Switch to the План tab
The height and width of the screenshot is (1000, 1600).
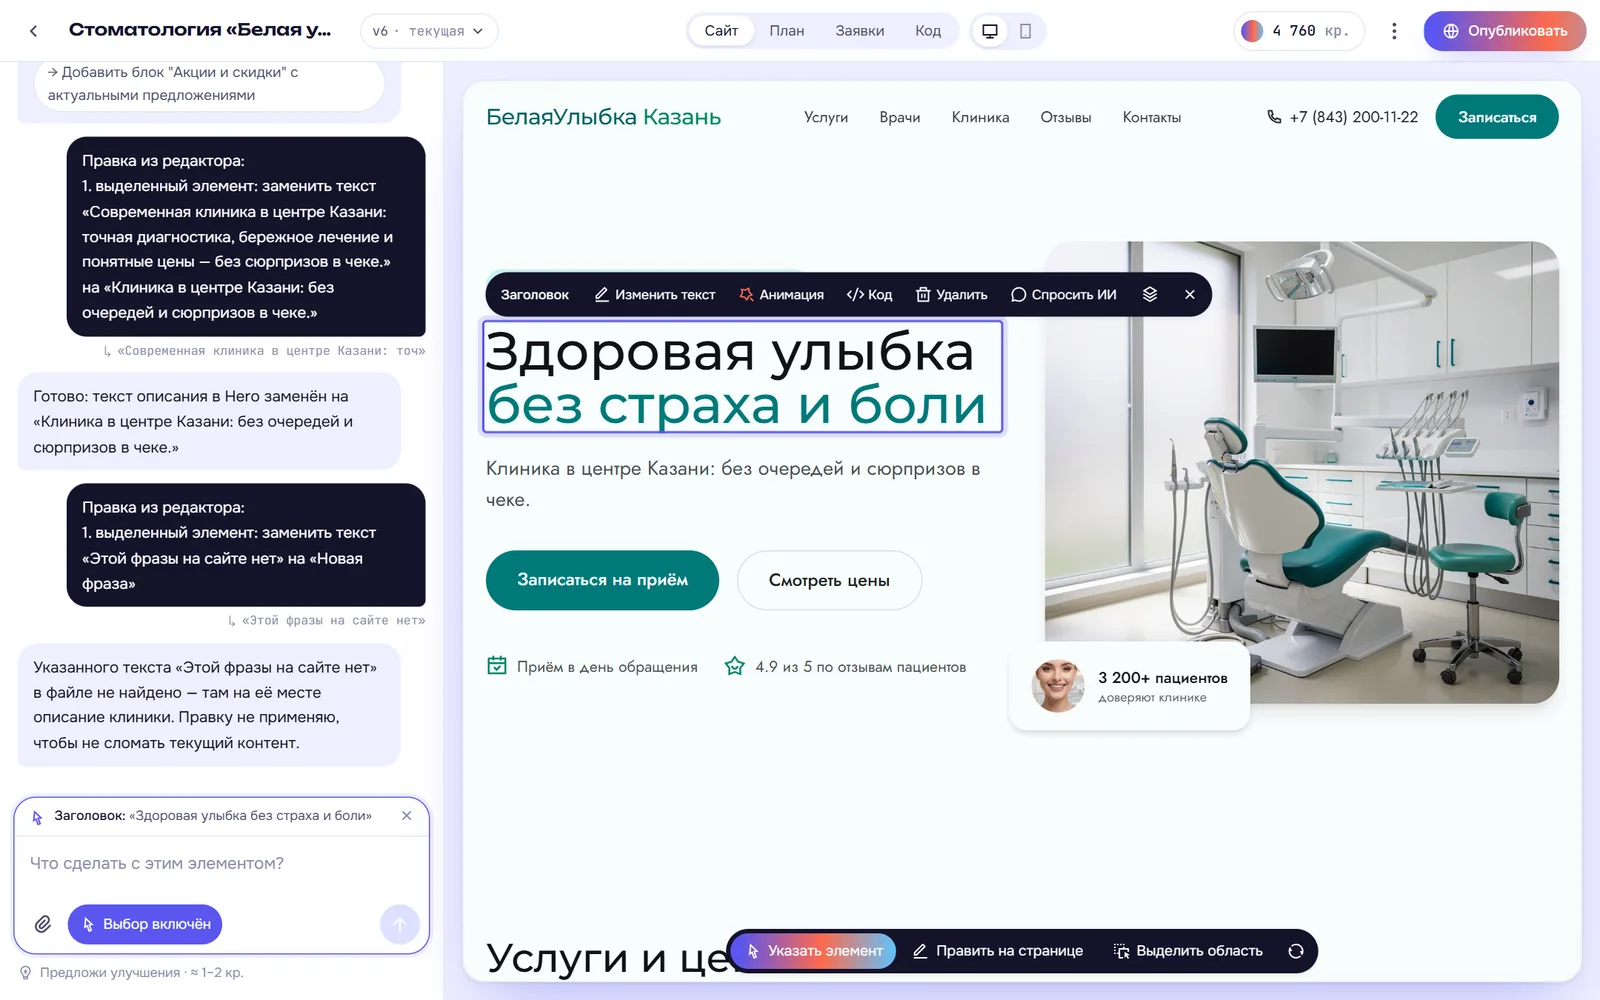(x=787, y=31)
